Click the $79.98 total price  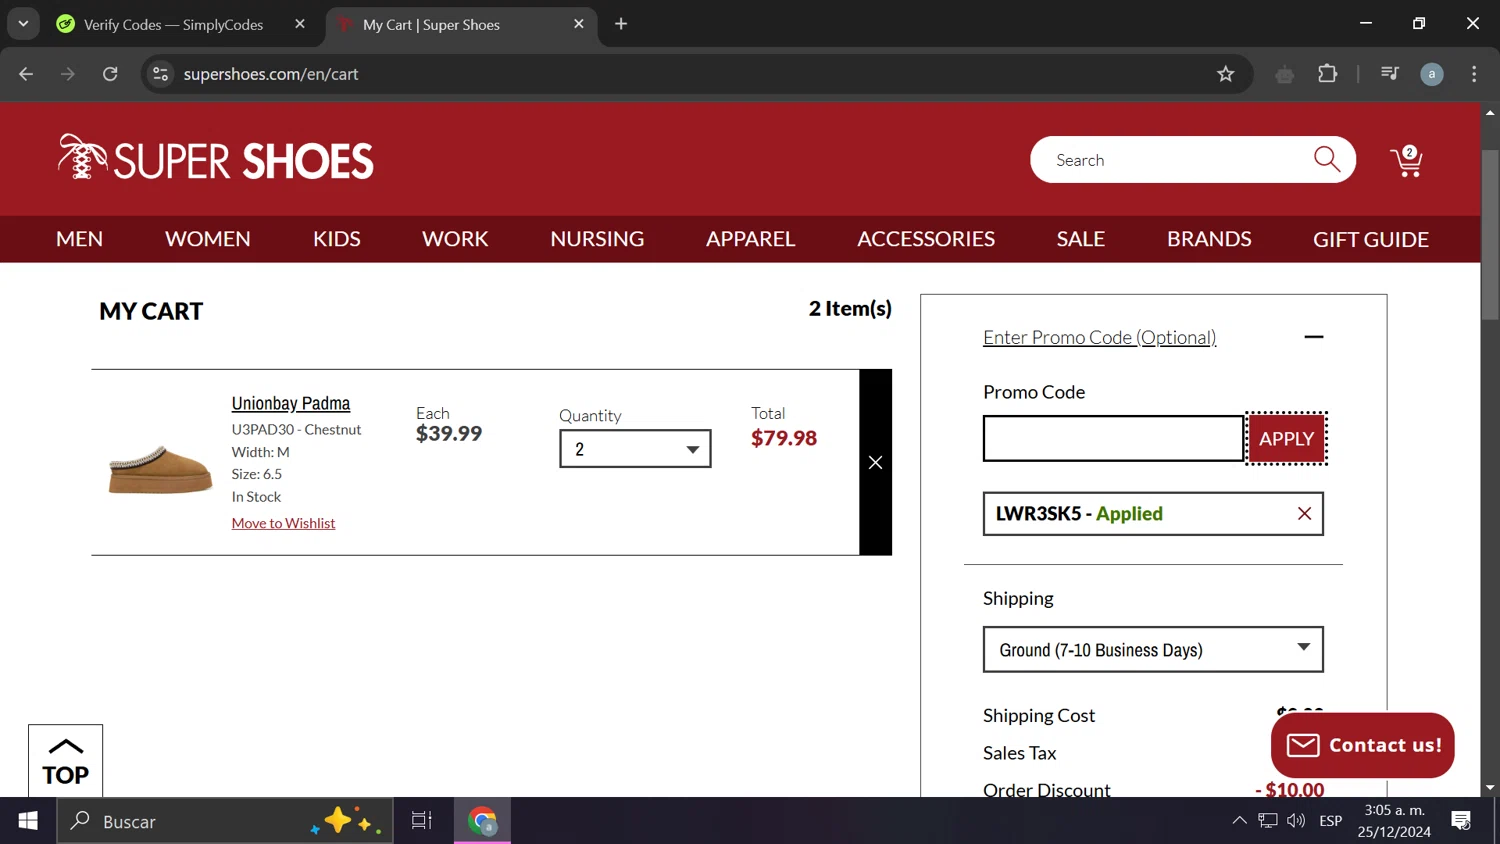coord(784,438)
